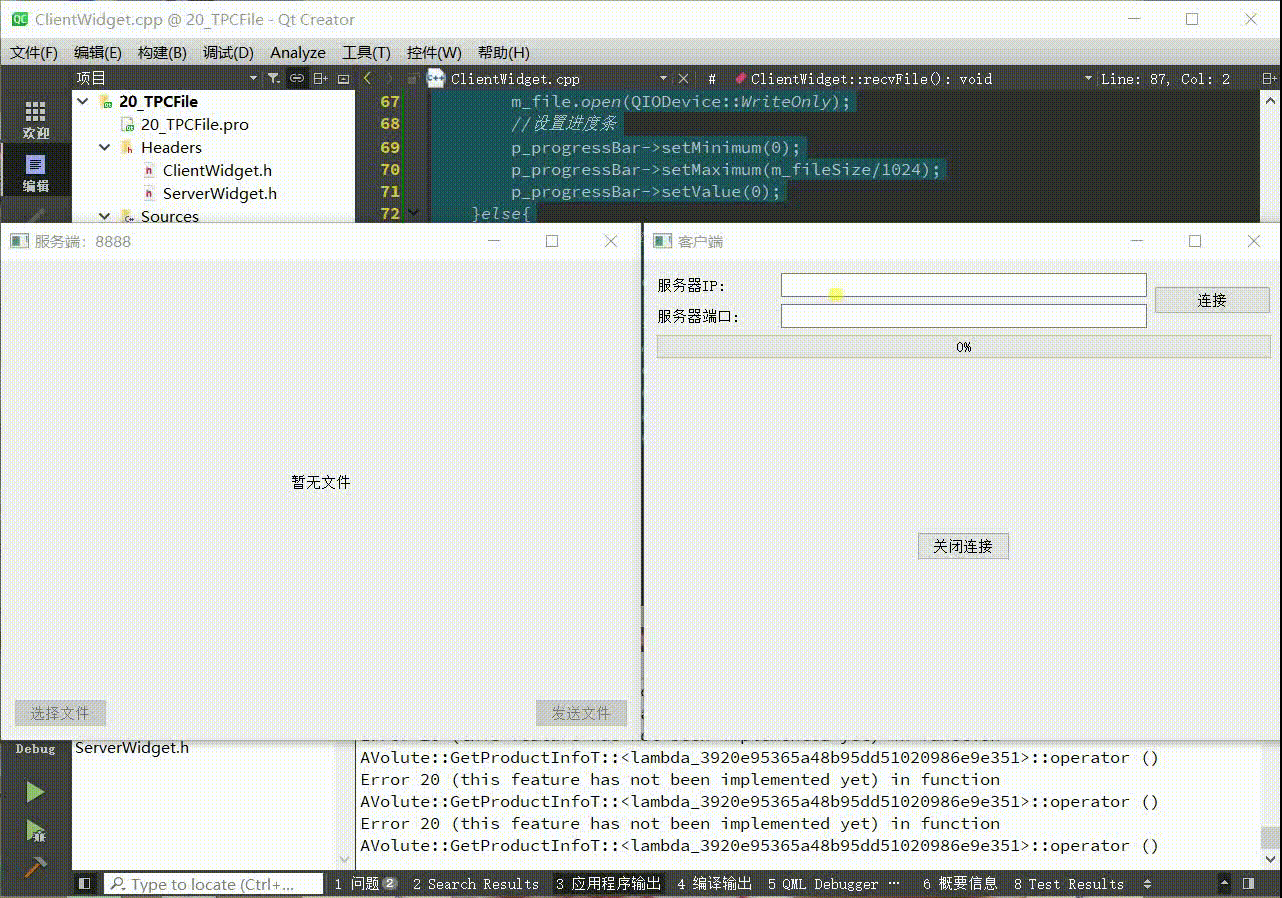Open the 欢迎 (Welcome) mode
The image size is (1282, 898).
(35, 119)
